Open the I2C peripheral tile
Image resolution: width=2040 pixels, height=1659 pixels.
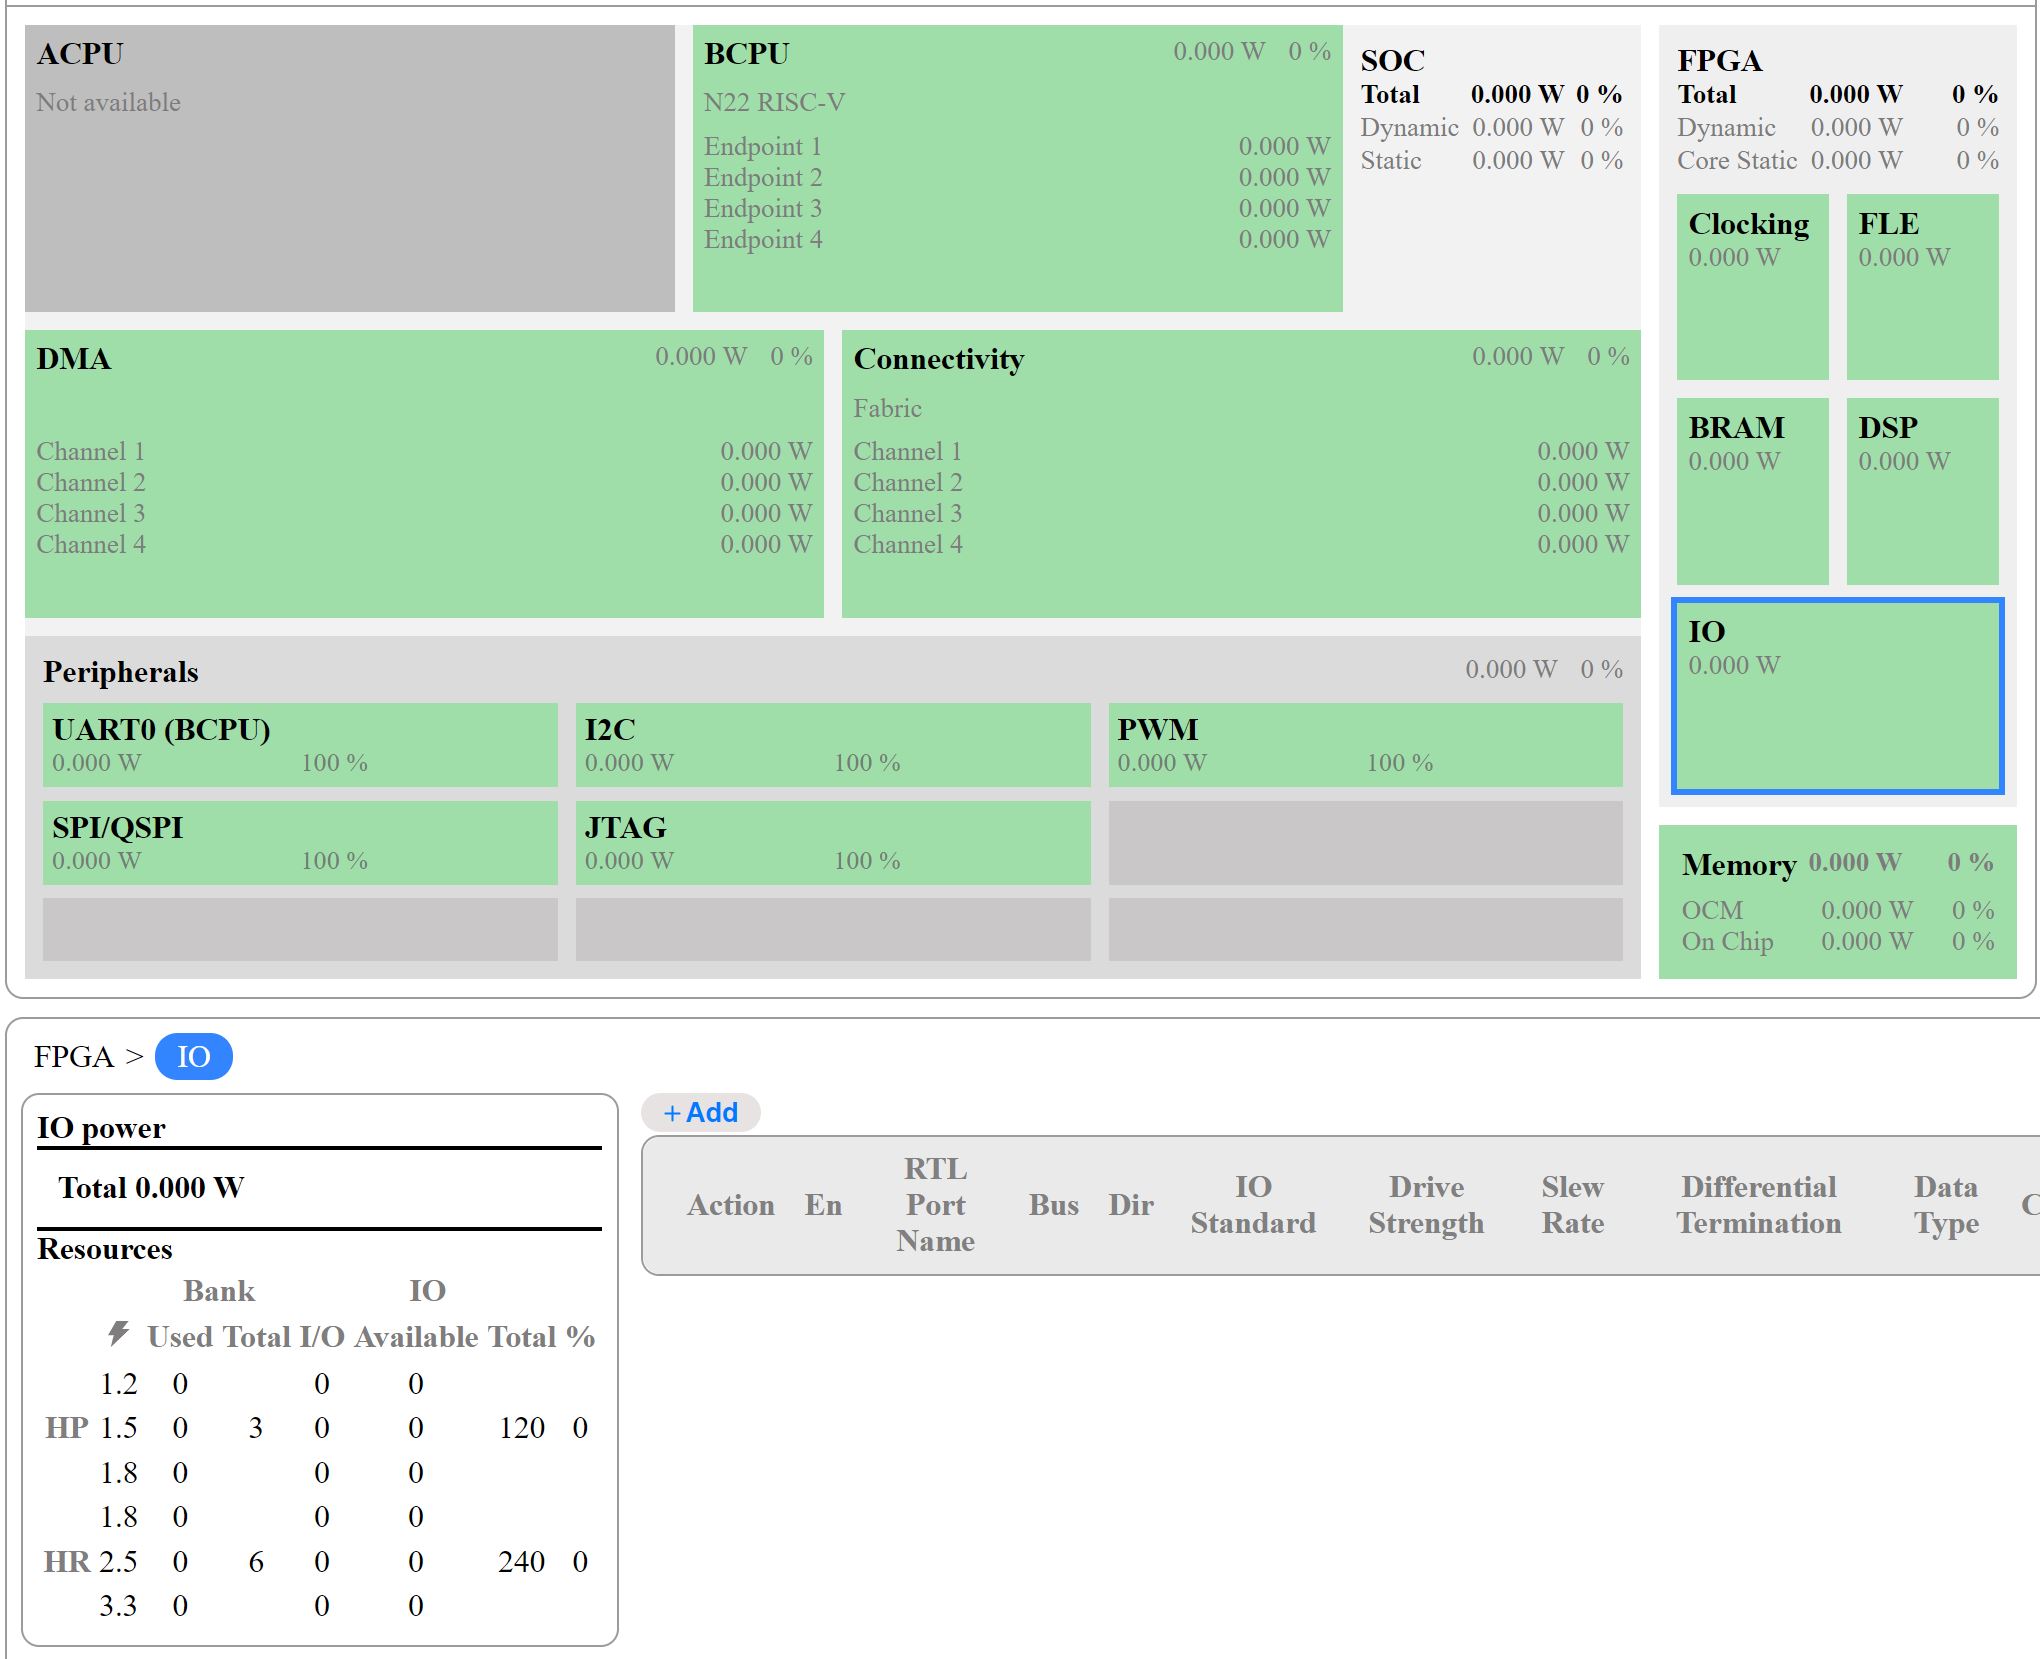pos(833,745)
